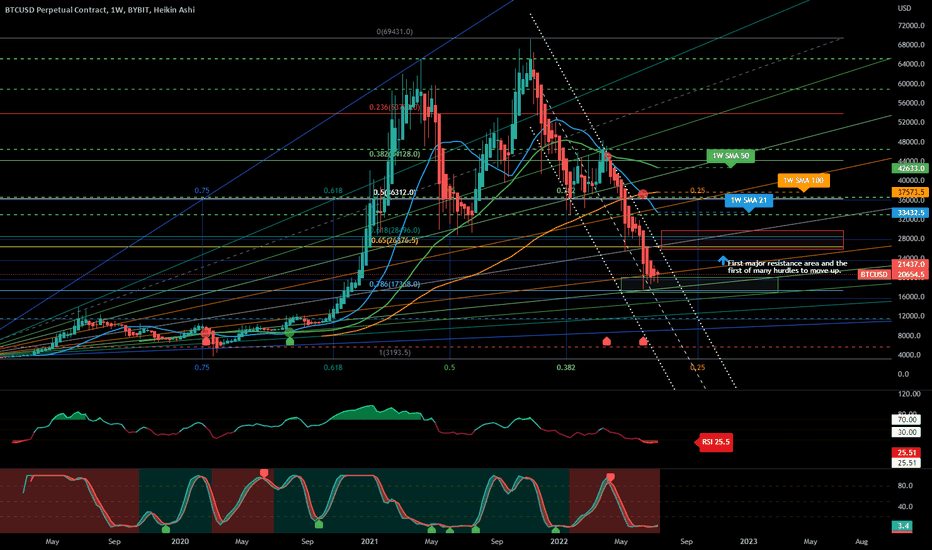
Task: Select the red circle marker on the SMA 100 crossover
Action: pos(643,194)
